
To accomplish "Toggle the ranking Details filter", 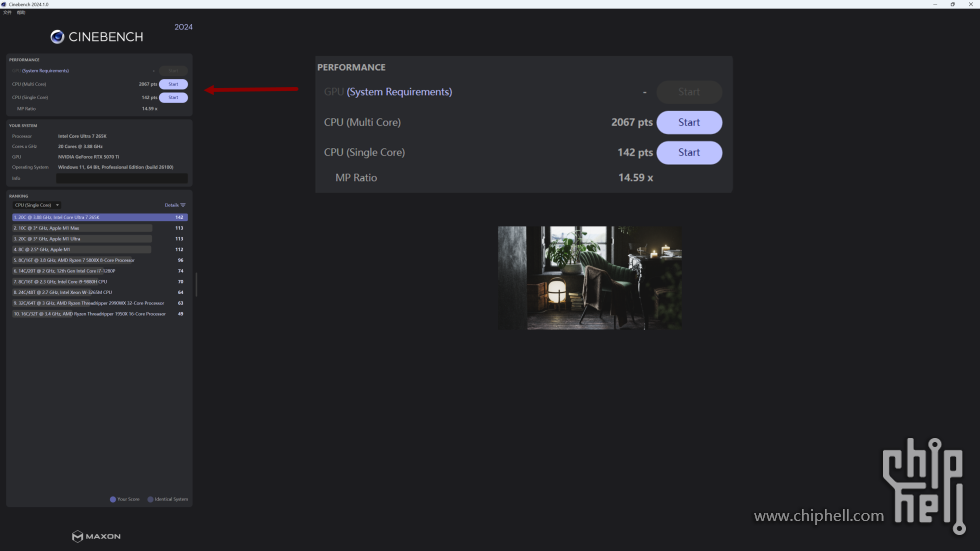I will coord(175,205).
